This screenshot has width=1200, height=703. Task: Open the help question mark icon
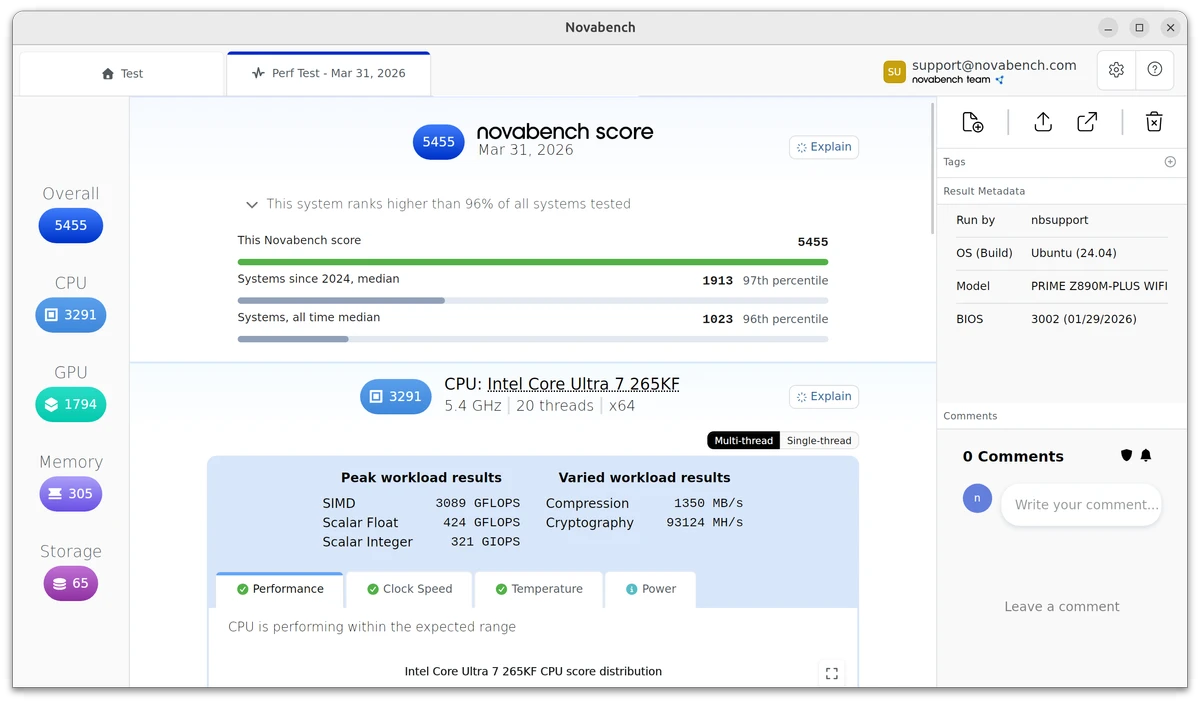[1155, 69]
